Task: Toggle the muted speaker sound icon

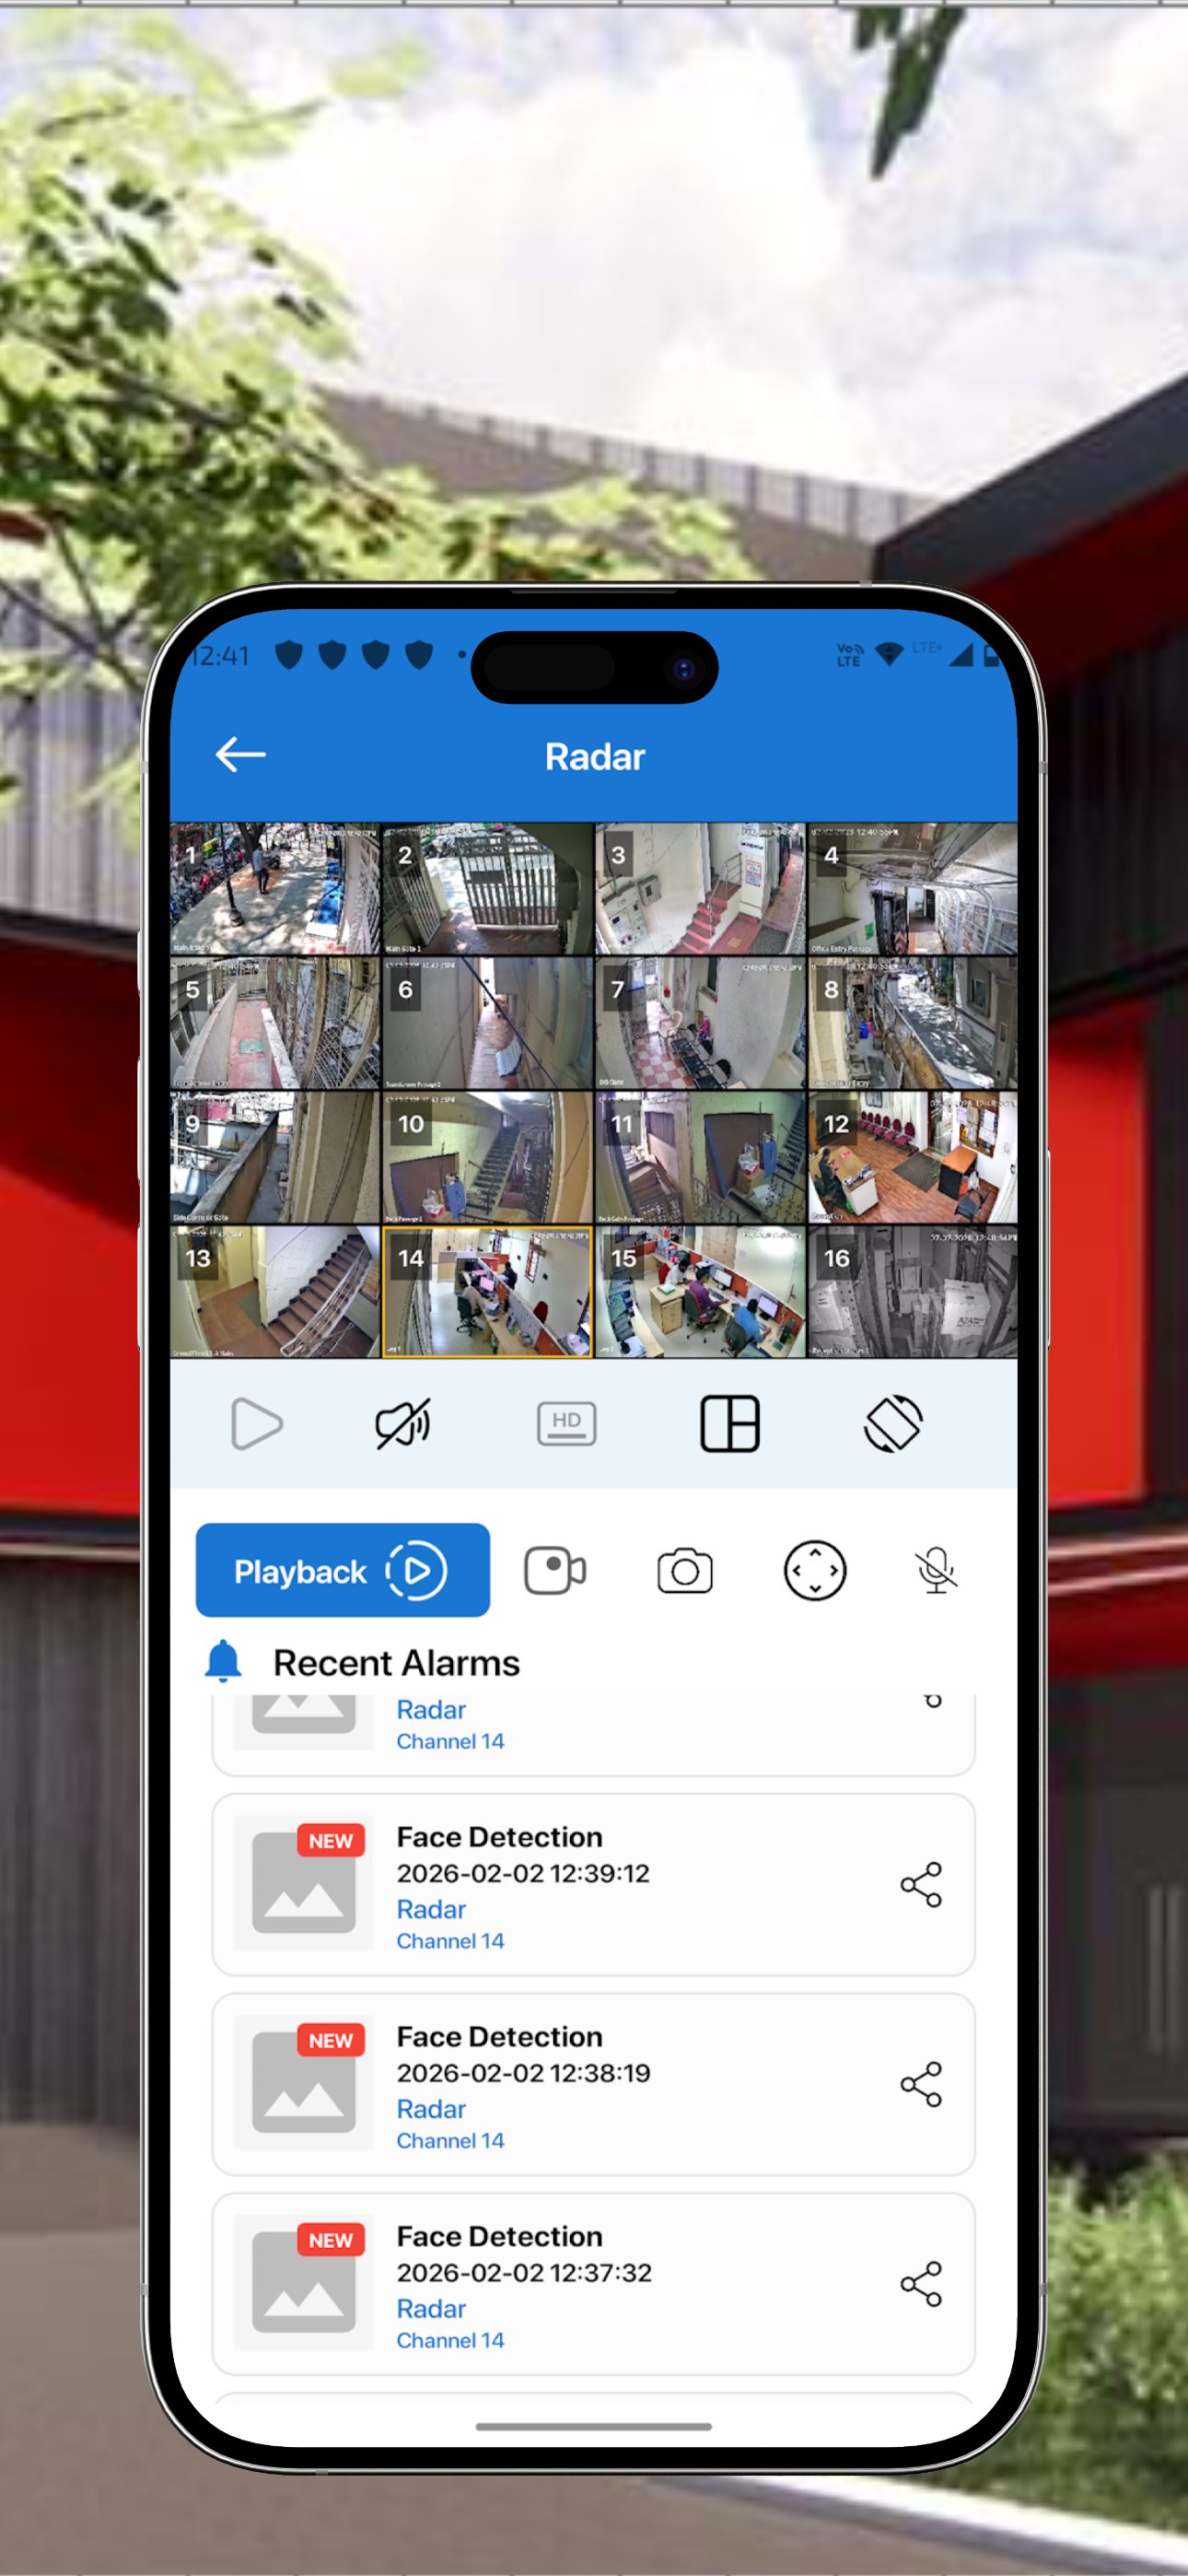Action: tap(402, 1423)
